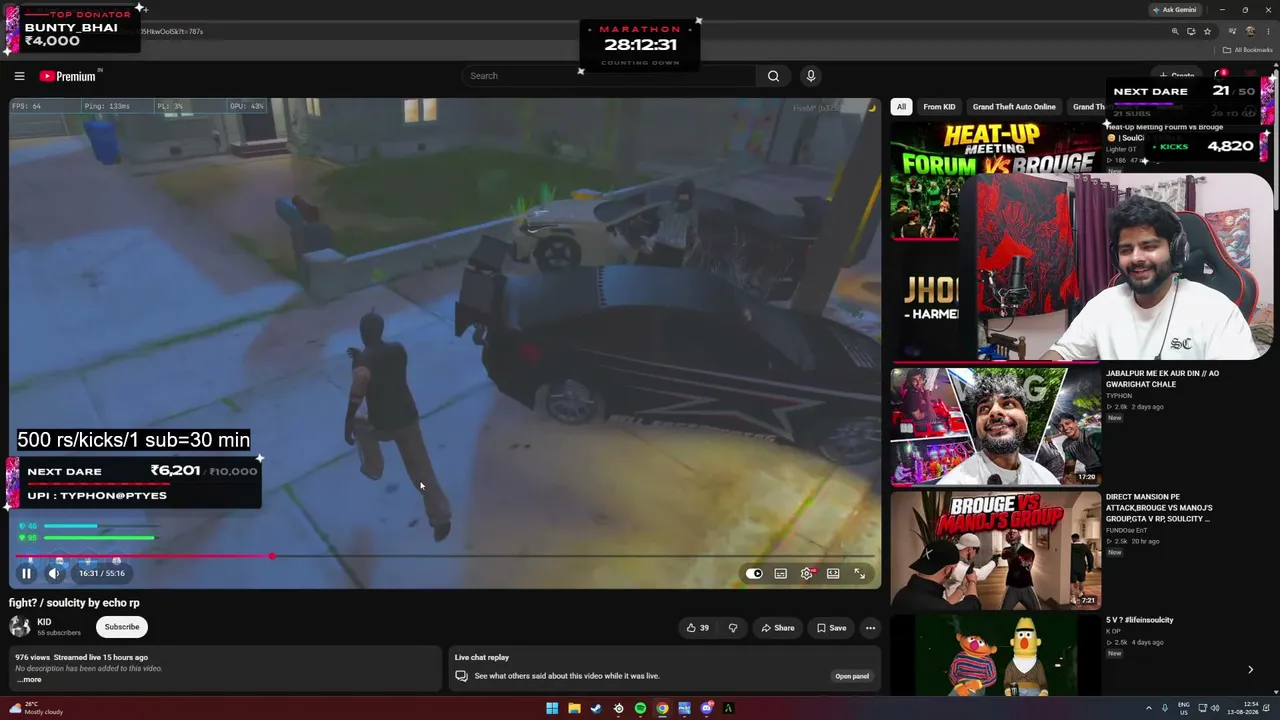This screenshot has height=720, width=1280.
Task: Open the Chrome profile avatar
Action: [x=1250, y=31]
